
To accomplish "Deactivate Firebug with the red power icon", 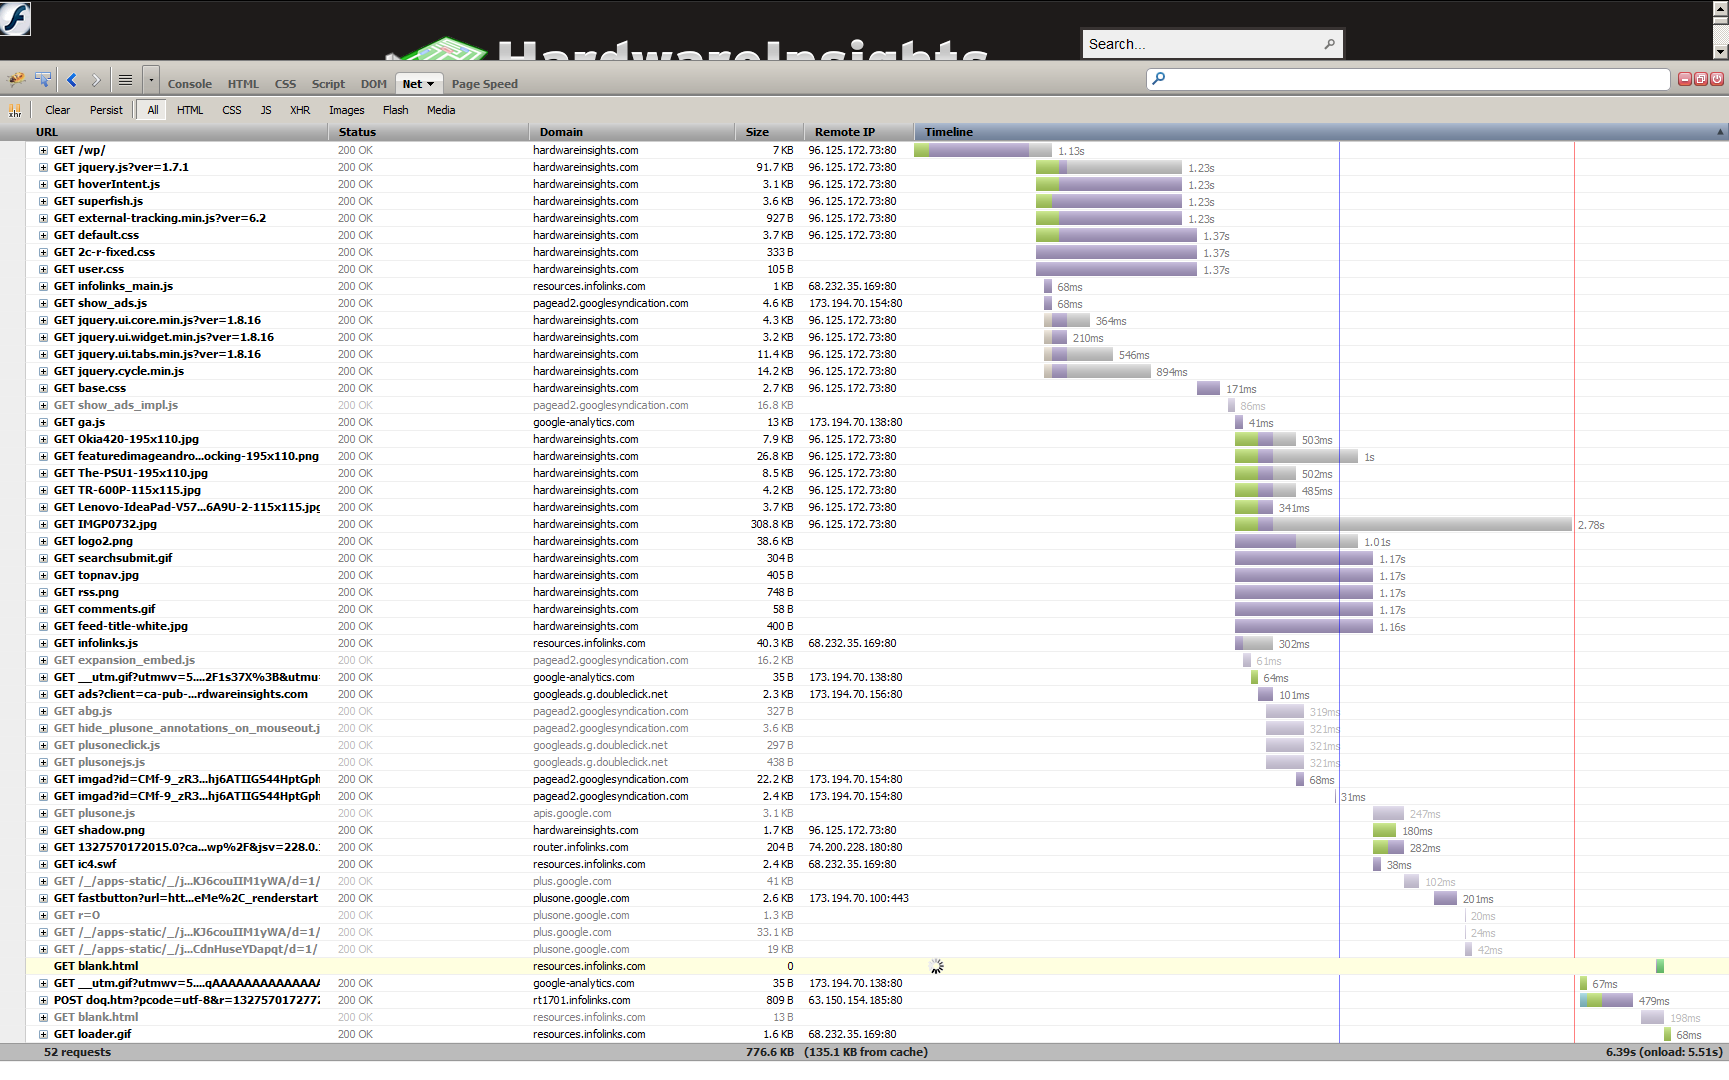I will (x=1717, y=79).
